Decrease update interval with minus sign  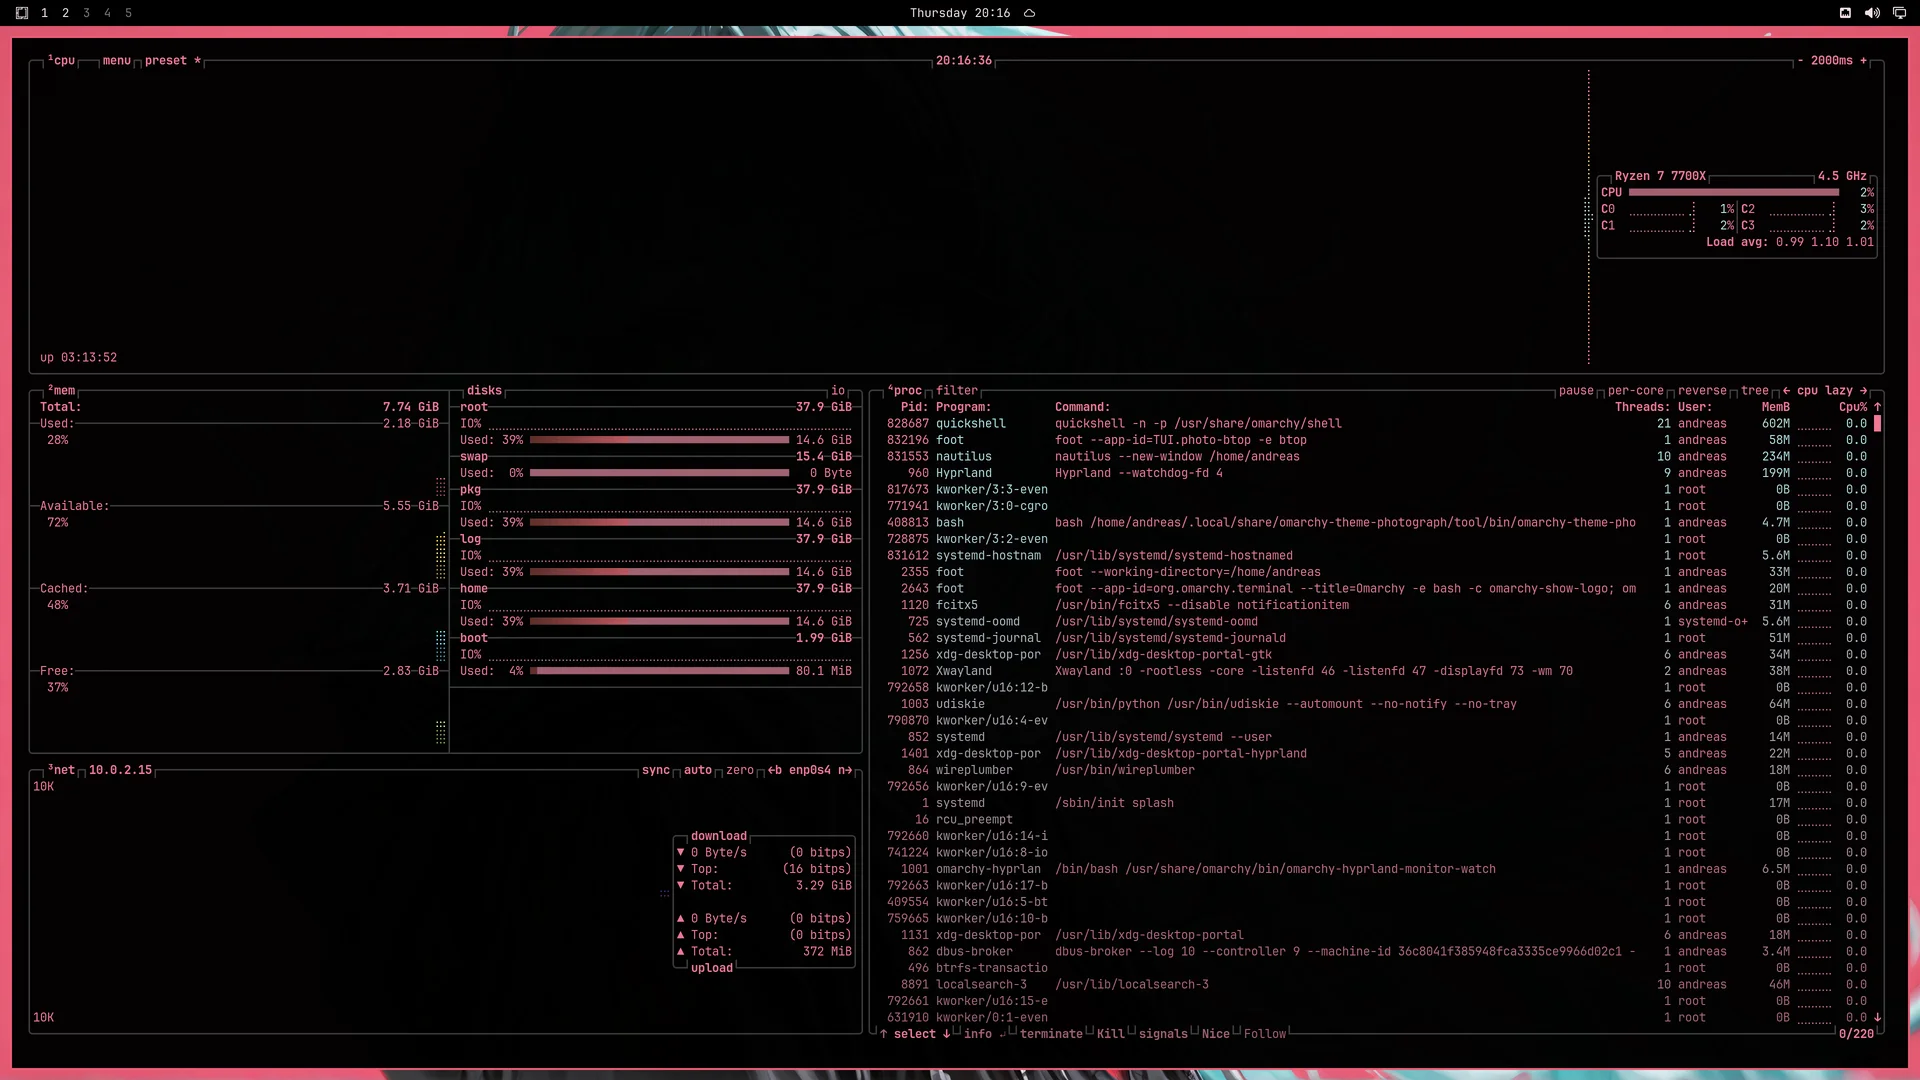(1800, 61)
